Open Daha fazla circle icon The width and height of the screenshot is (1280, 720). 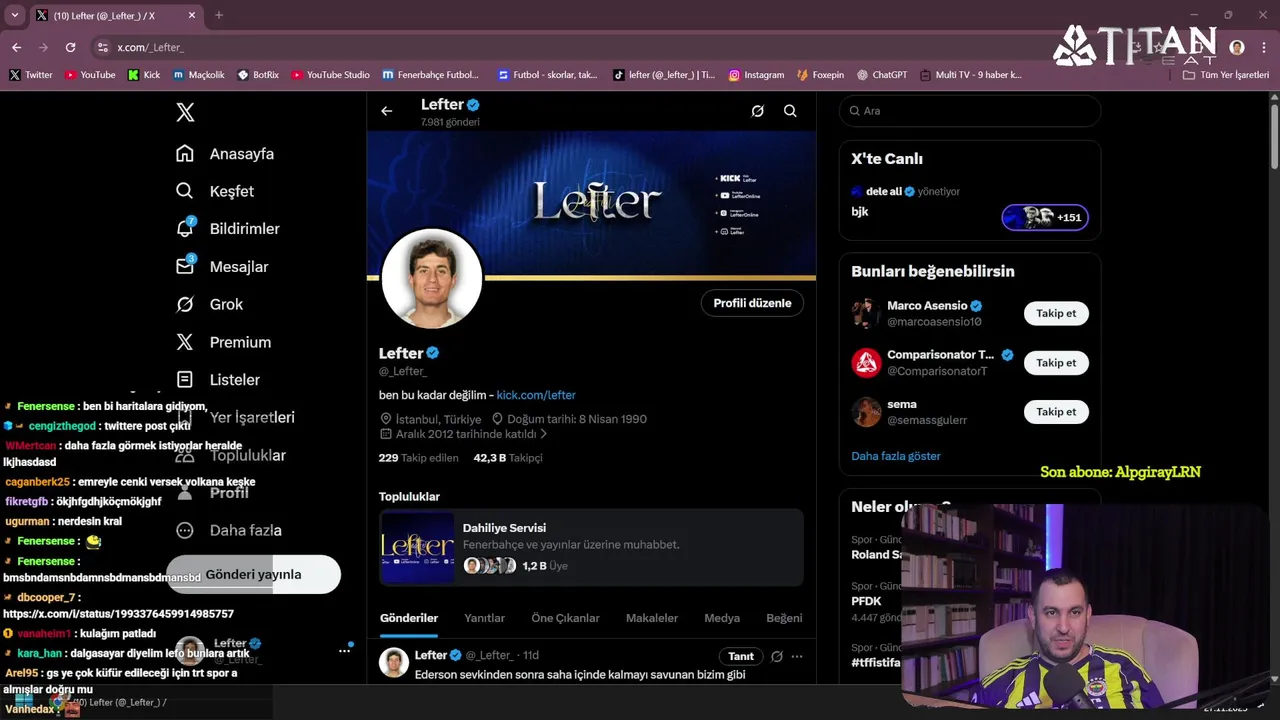pyautogui.click(x=185, y=530)
